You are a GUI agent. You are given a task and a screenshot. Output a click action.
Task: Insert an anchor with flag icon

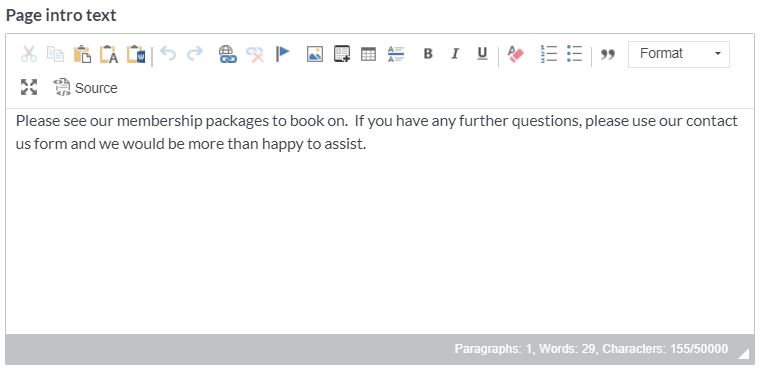tap(282, 53)
